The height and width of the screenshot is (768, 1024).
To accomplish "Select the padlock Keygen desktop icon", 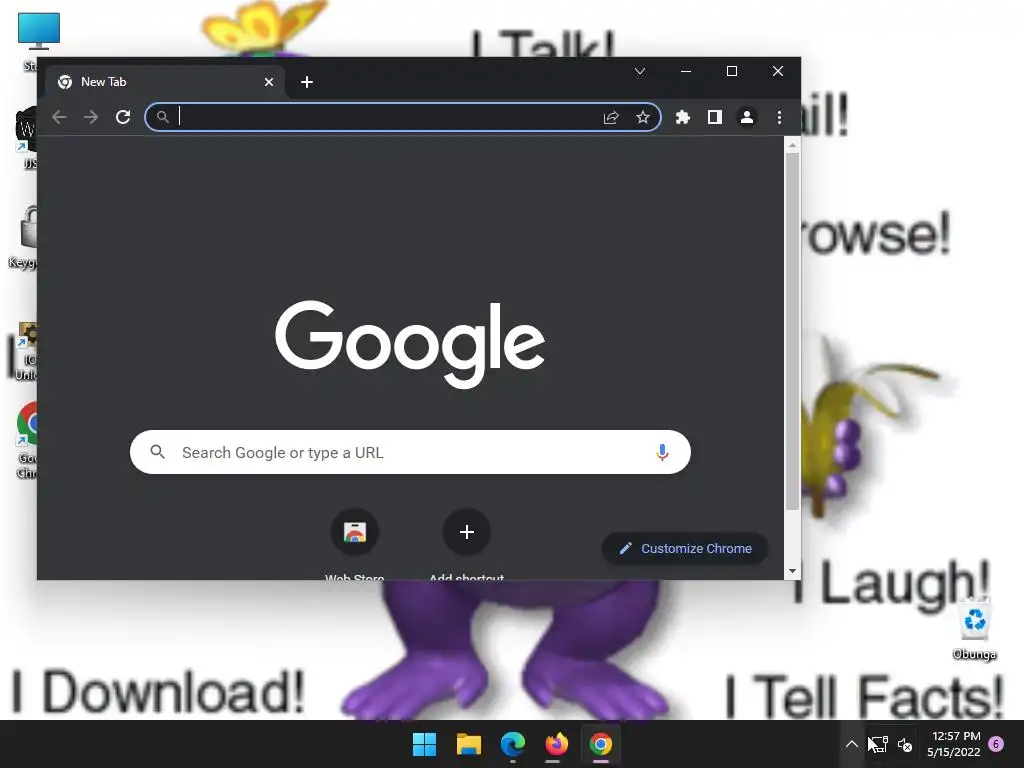I will coord(24,236).
